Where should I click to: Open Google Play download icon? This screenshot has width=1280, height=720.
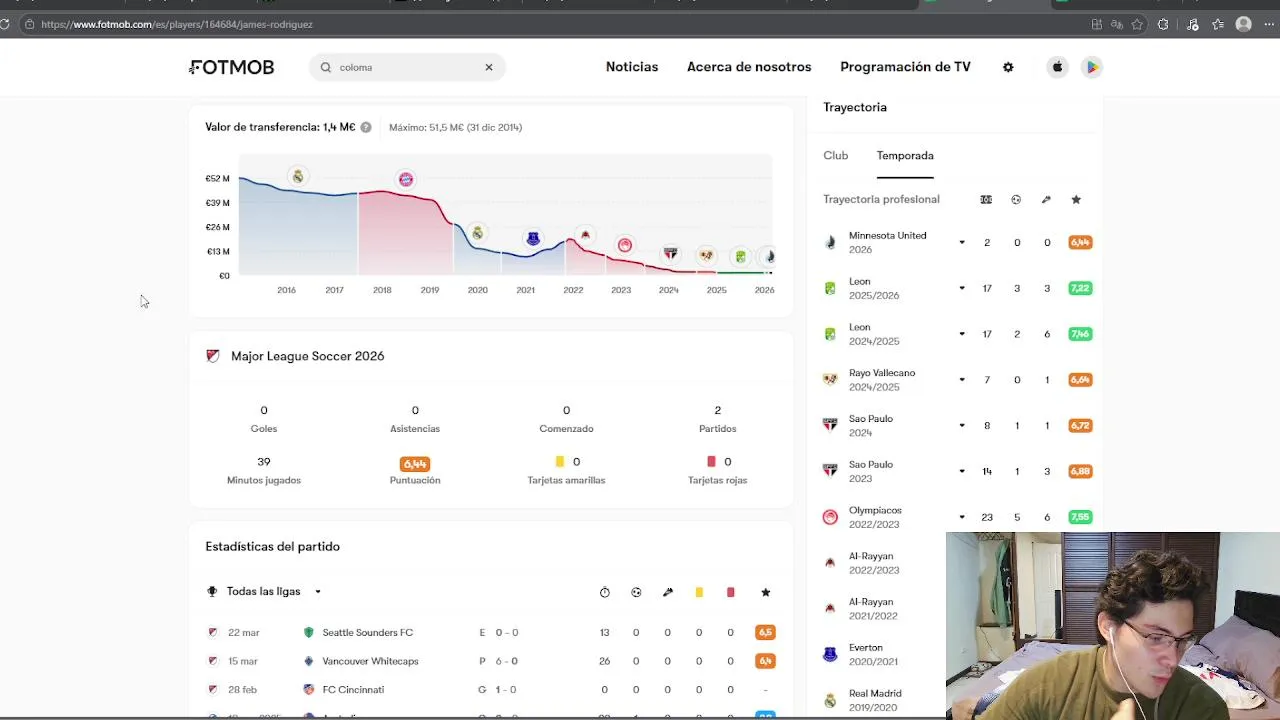coord(1092,67)
